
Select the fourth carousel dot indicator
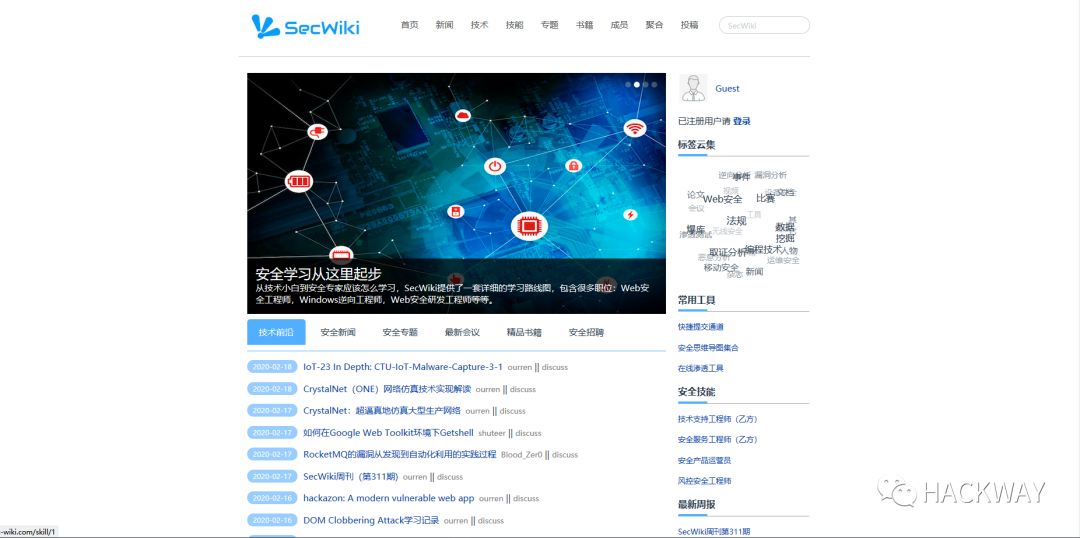[654, 85]
